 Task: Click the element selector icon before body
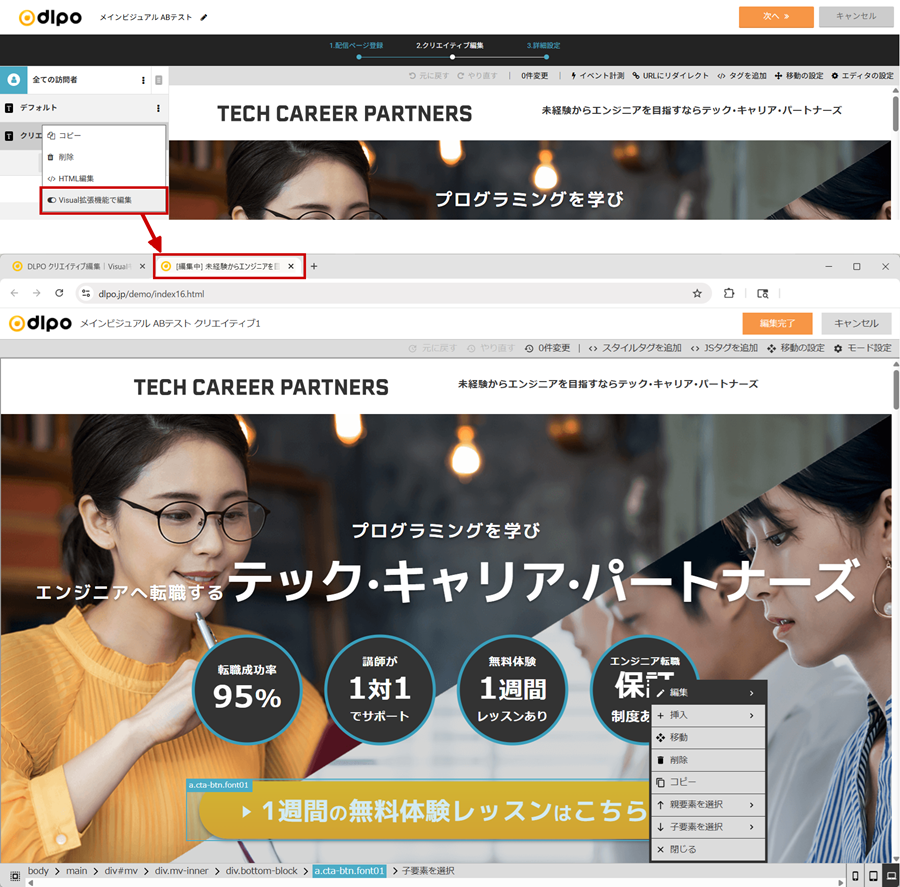point(15,876)
